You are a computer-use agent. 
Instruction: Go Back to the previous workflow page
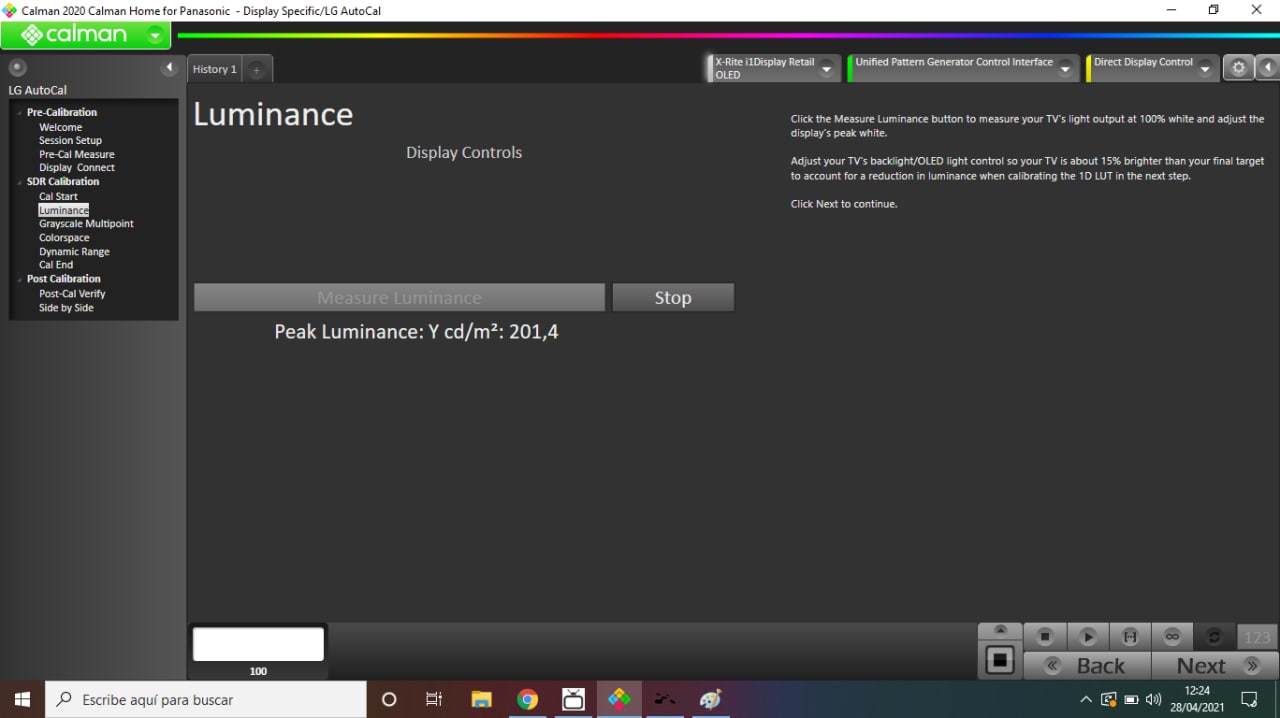1087,665
